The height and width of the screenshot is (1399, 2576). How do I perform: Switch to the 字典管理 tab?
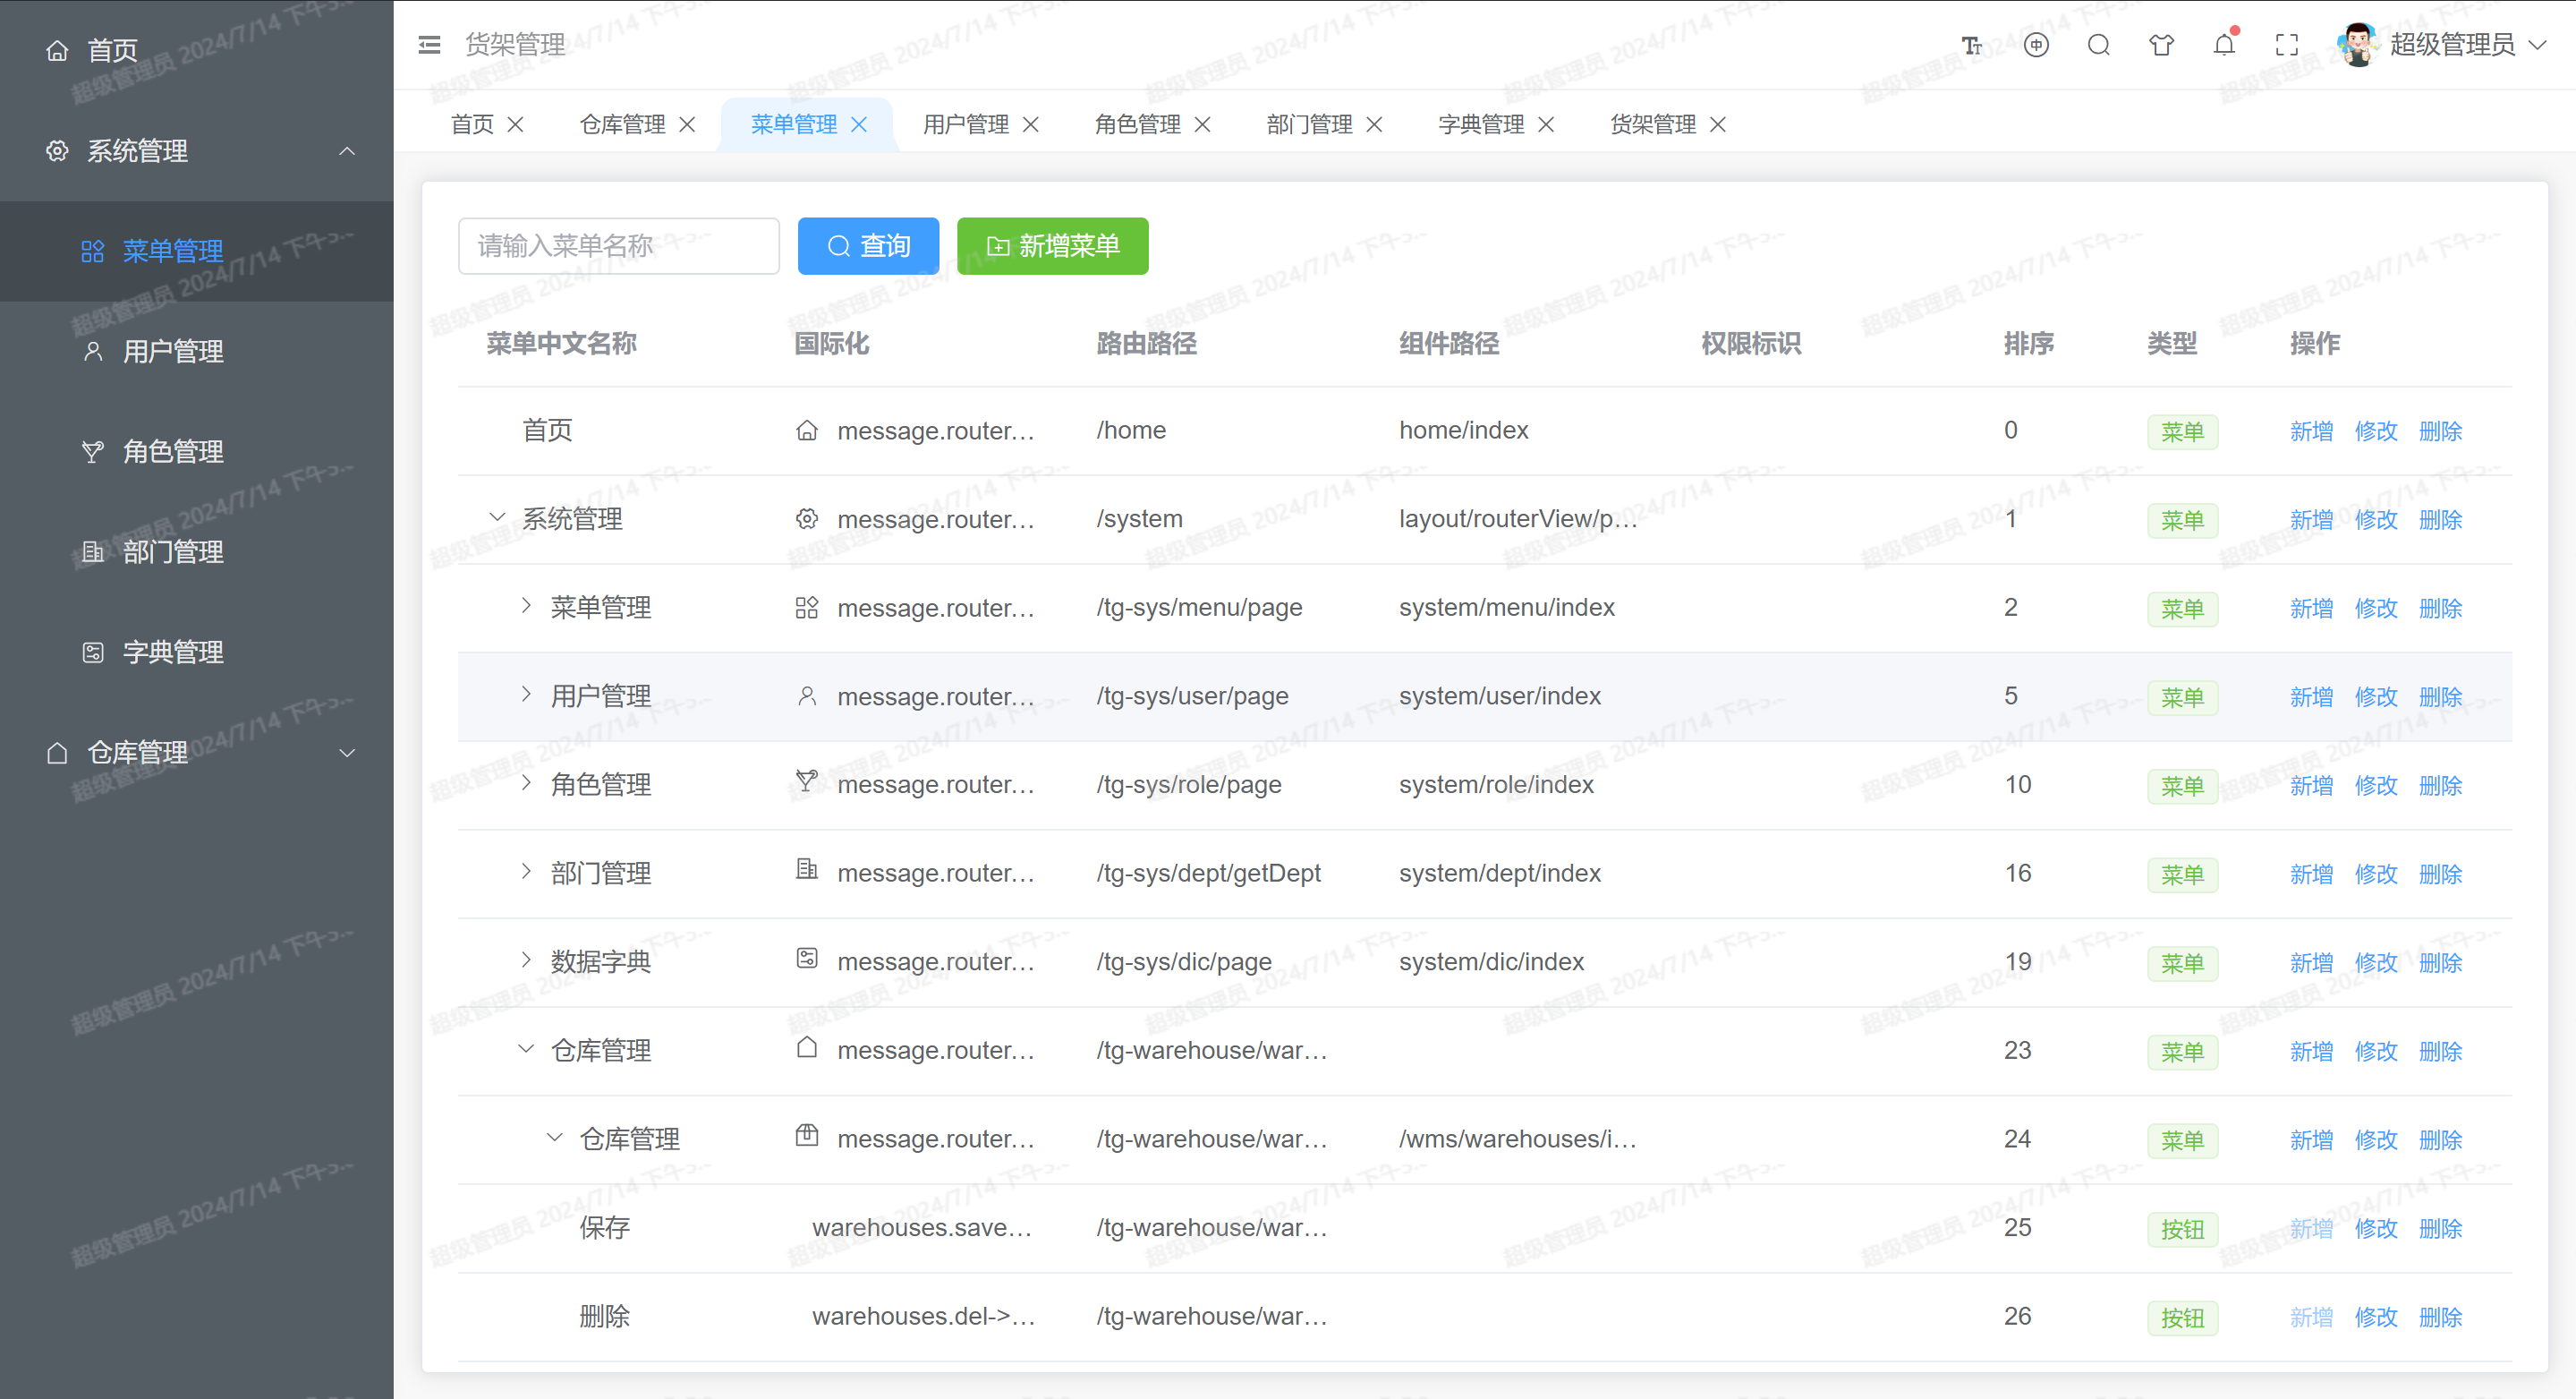click(1481, 124)
